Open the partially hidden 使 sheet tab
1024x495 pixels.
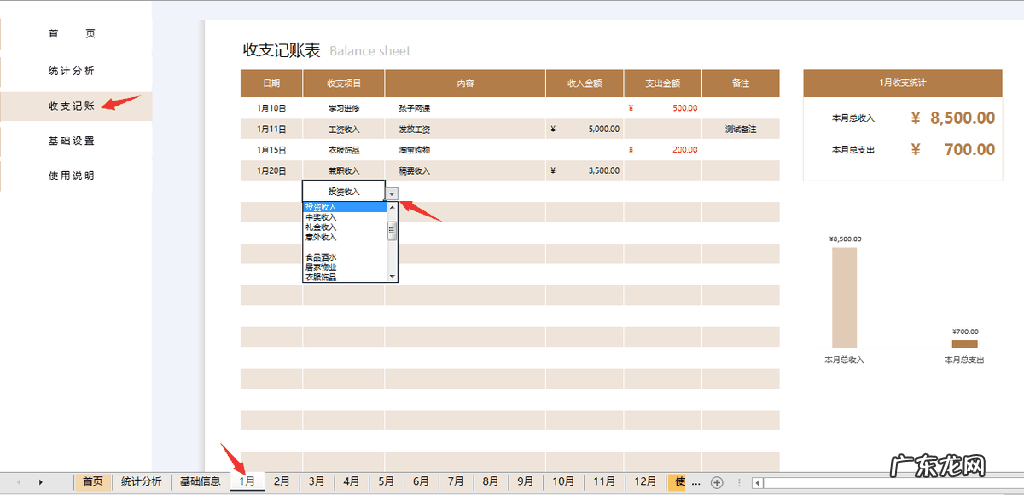pos(677,482)
